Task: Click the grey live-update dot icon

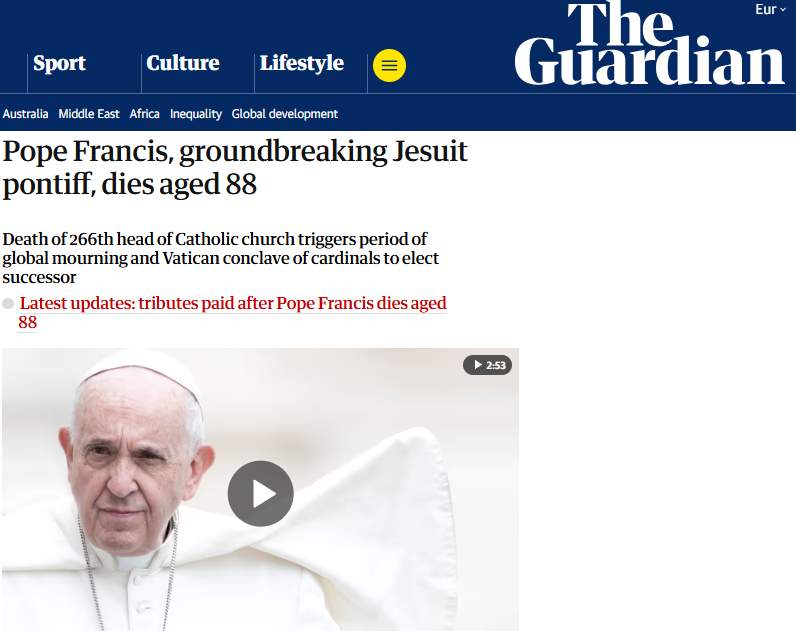Action: 8,304
